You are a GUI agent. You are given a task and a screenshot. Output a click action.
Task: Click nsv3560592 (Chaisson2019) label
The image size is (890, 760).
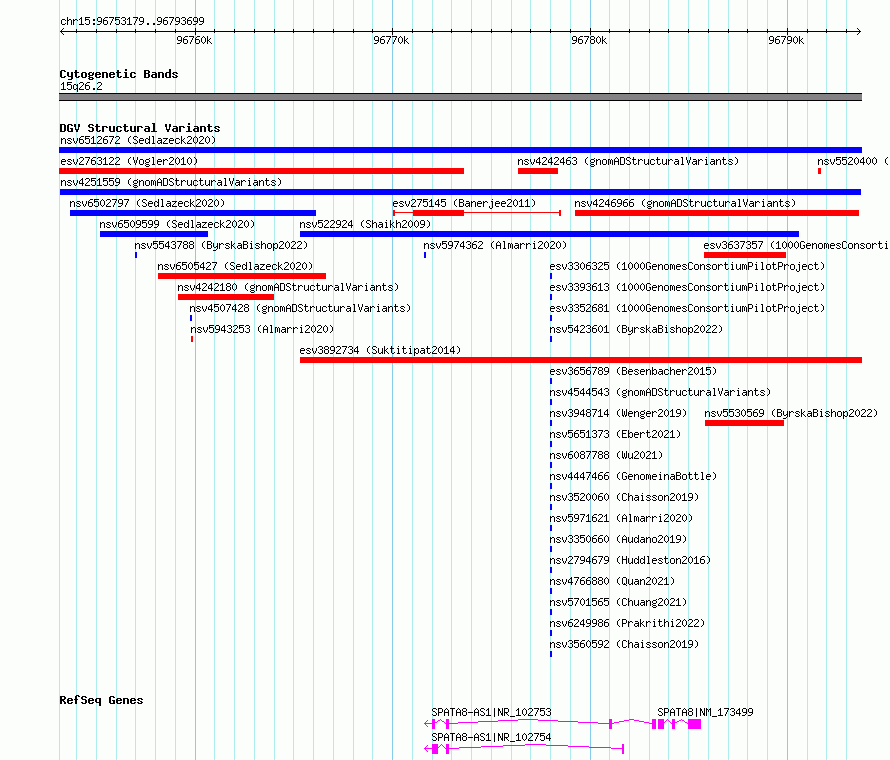624,644
